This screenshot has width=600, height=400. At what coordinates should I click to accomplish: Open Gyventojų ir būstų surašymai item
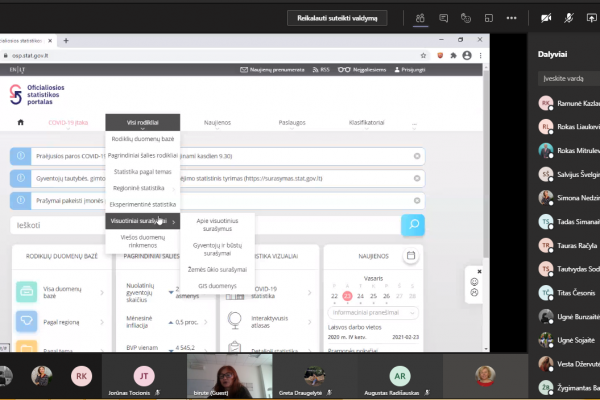pyautogui.click(x=217, y=249)
